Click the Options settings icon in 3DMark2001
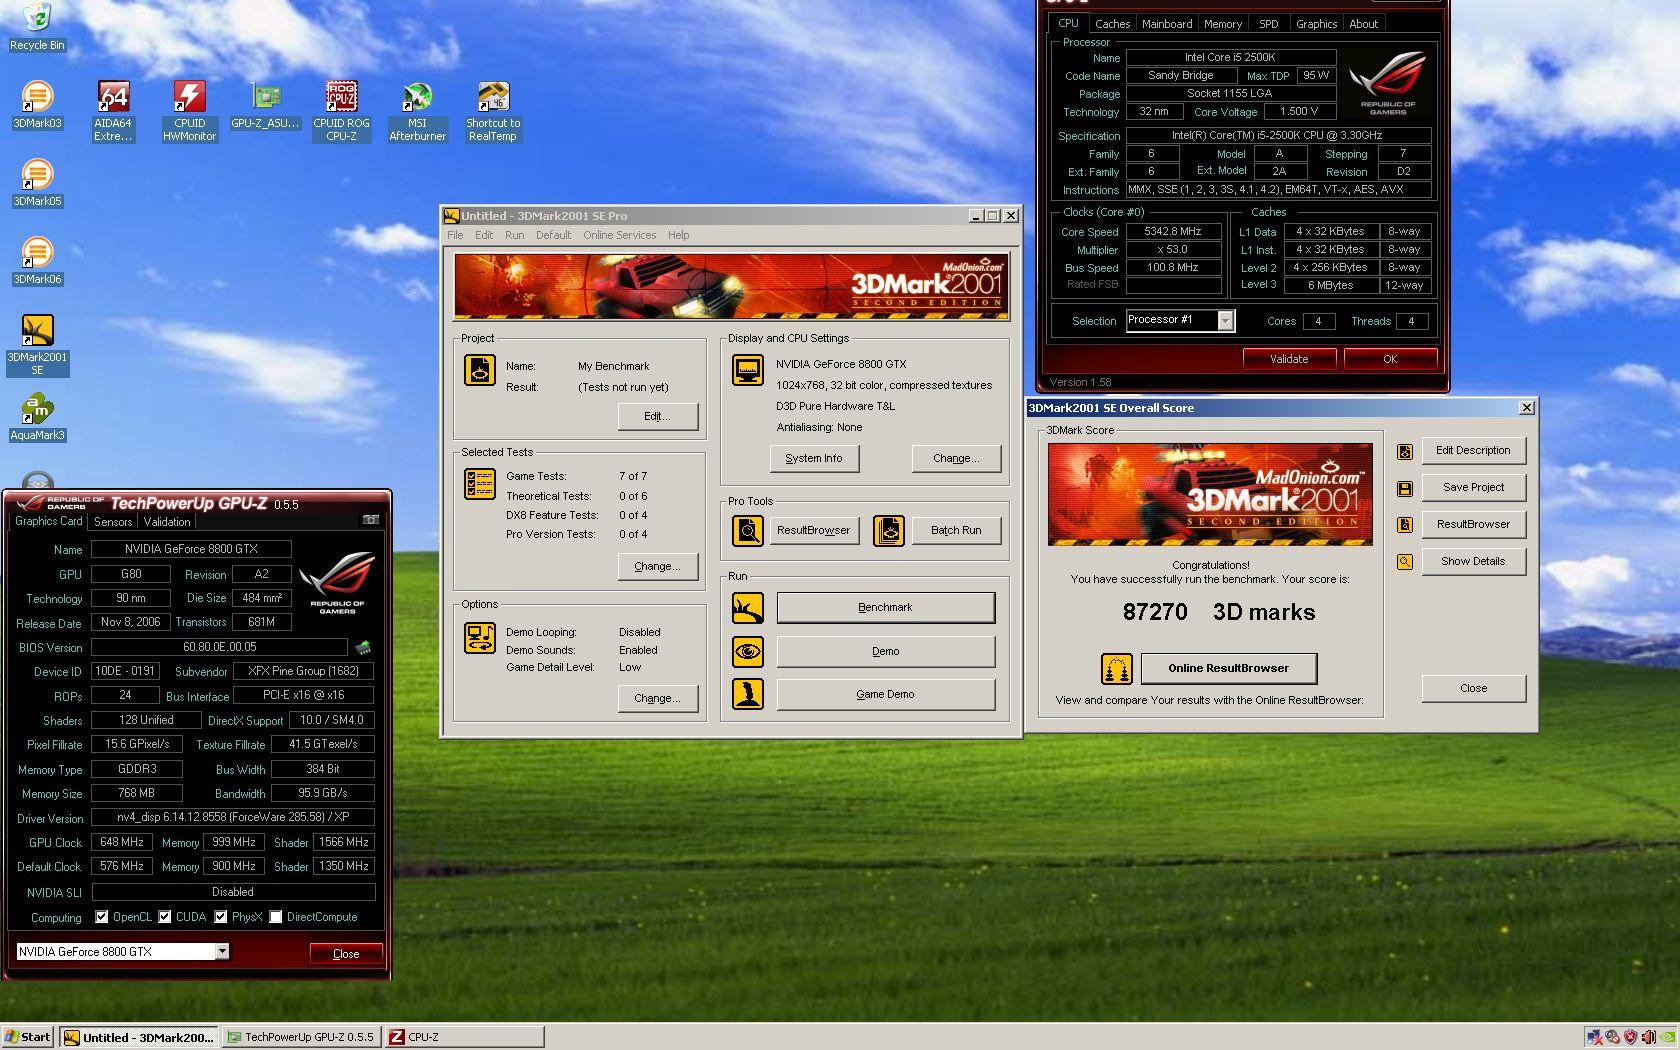 click(480, 637)
